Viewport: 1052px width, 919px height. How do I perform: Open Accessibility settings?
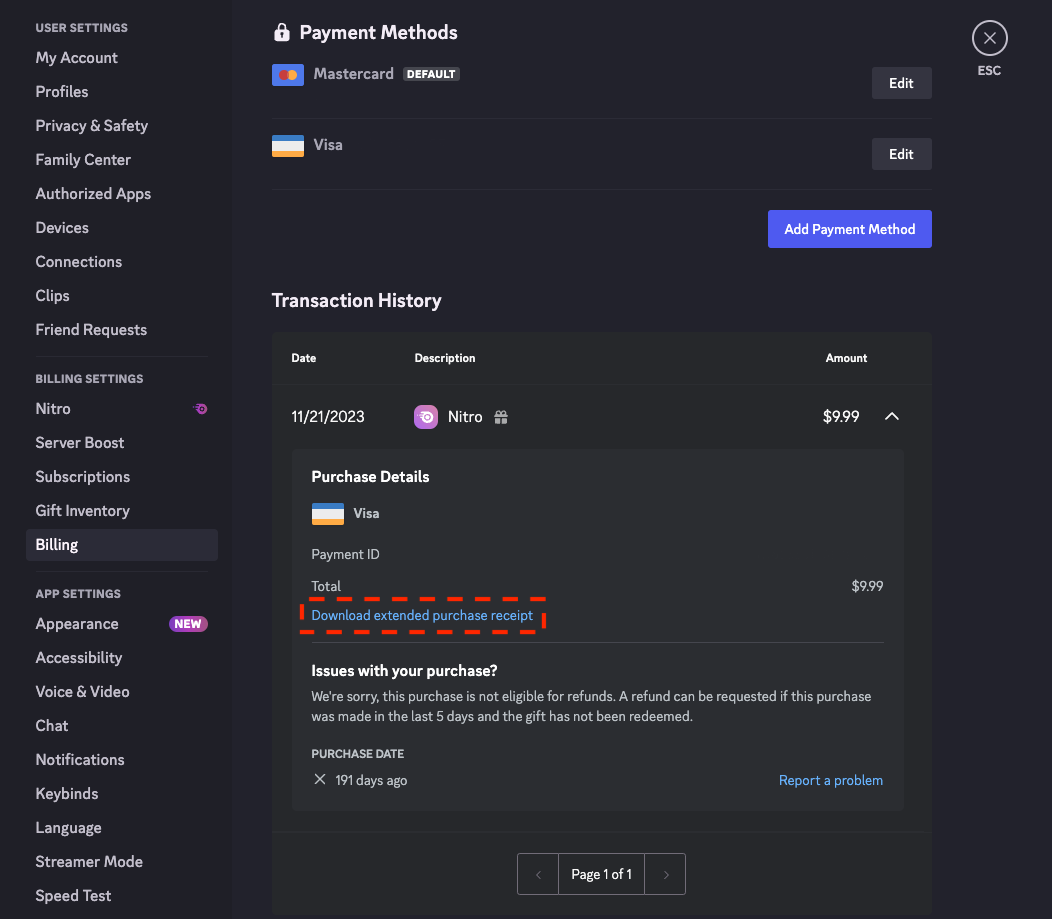click(x=78, y=658)
